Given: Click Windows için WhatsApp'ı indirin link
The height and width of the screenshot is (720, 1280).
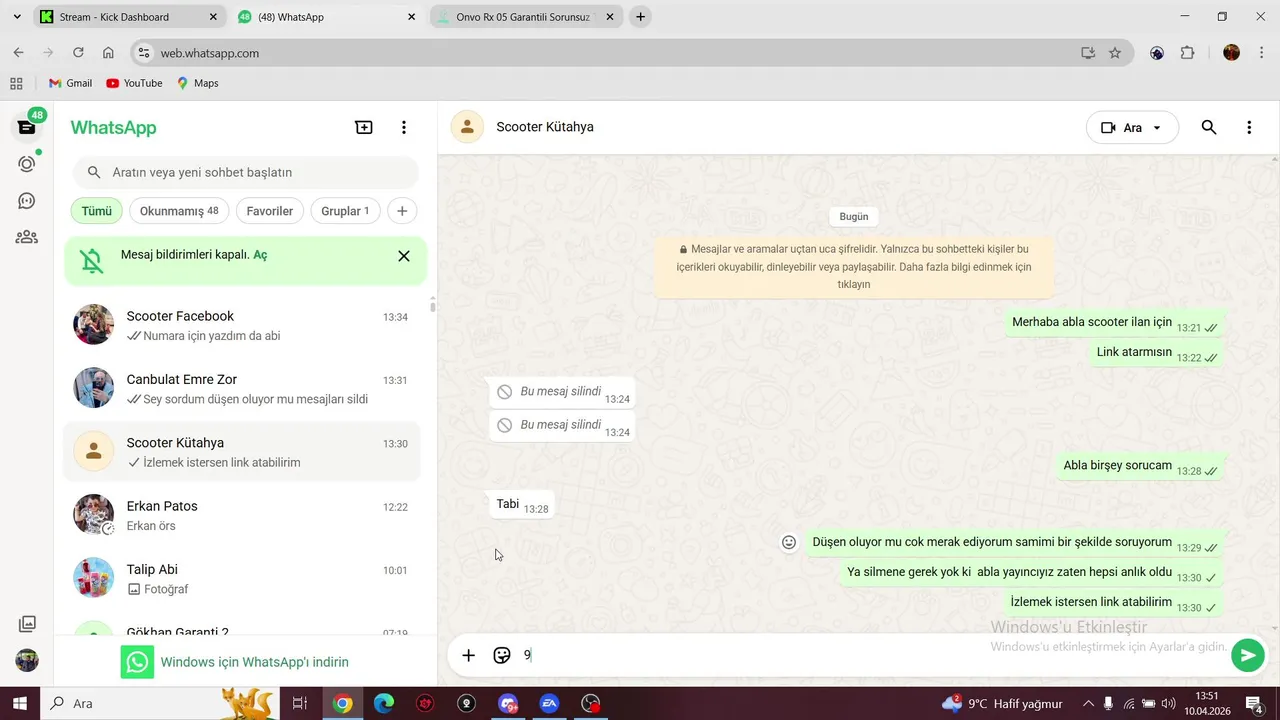Looking at the screenshot, I should (254, 662).
